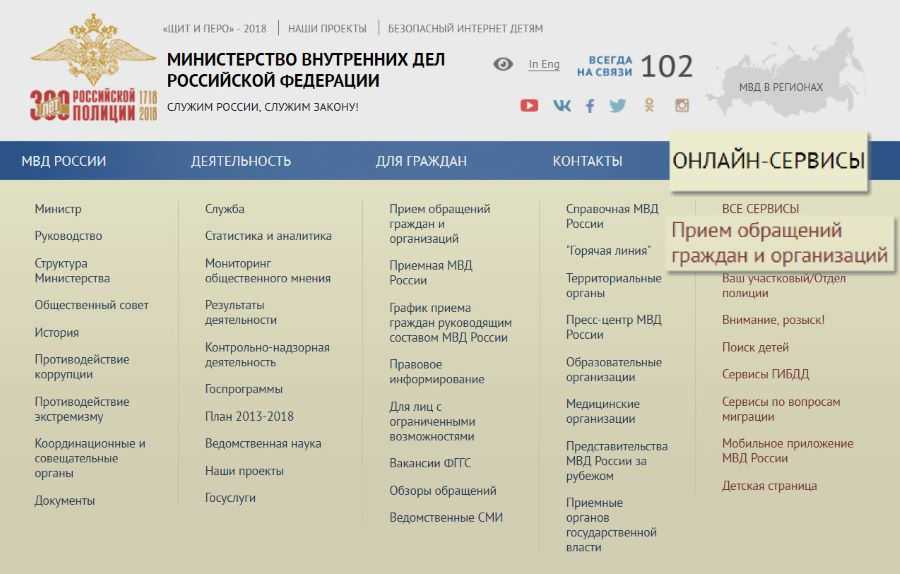Viewport: 900px width, 574px height.
Task: Click Безопасный интернет детям top link
Action: click(465, 28)
